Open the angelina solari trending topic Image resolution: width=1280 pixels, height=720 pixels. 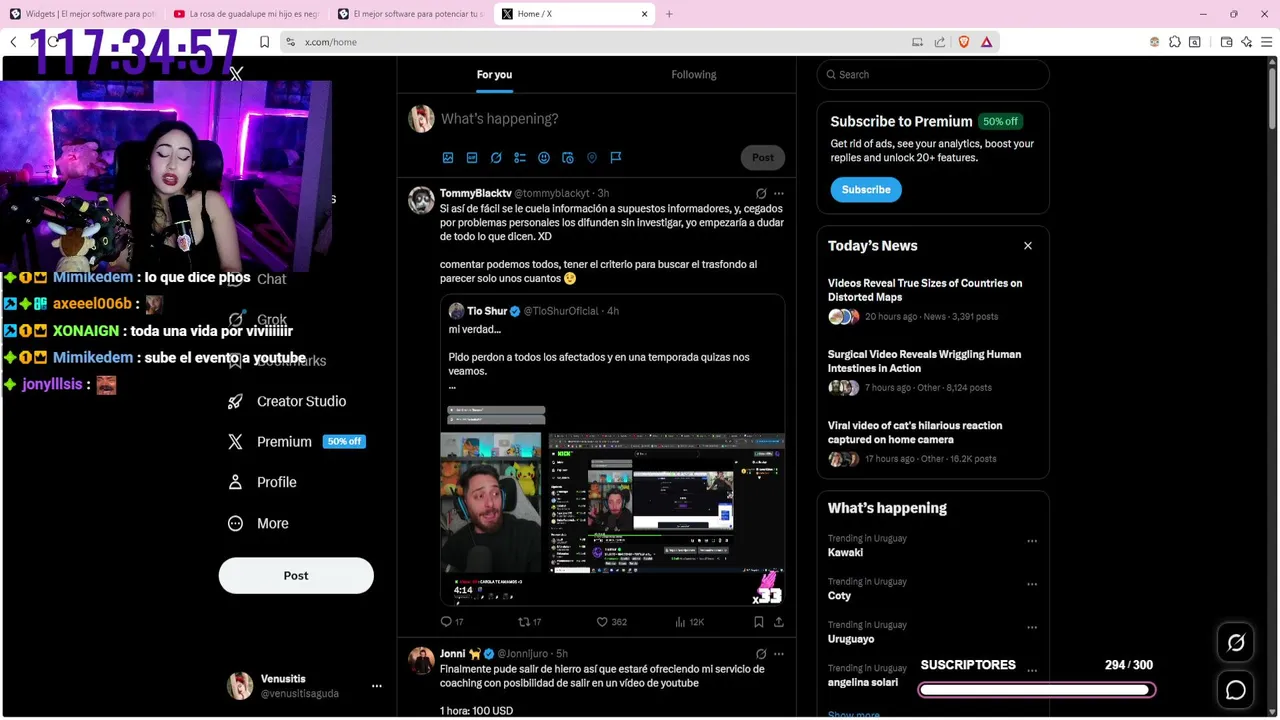862,683
